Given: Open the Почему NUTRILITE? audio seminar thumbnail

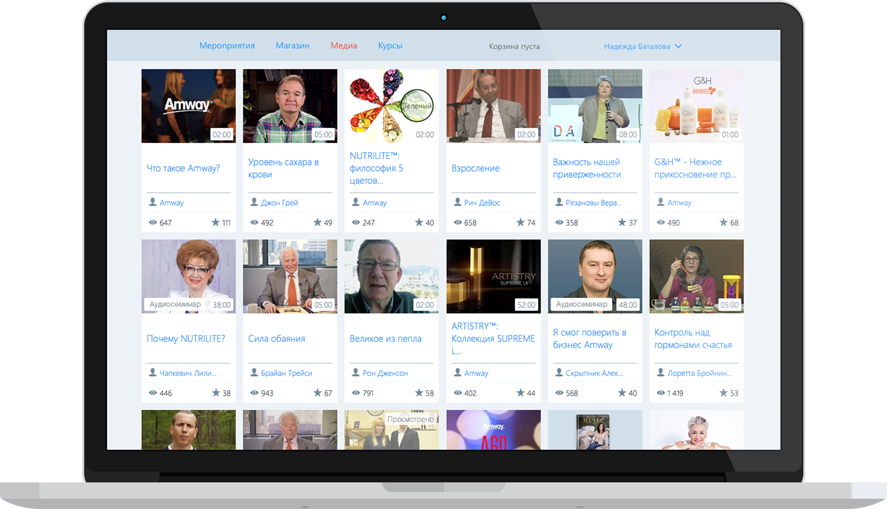Looking at the screenshot, I should coord(188,276).
